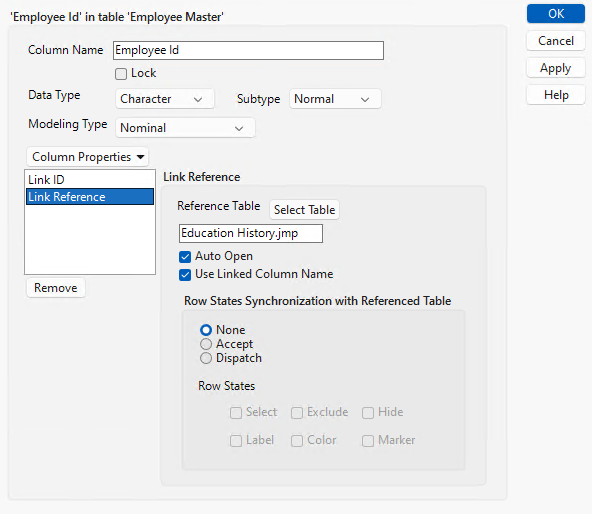
Task: Click the Column Name input field
Action: pyautogui.click(x=248, y=50)
